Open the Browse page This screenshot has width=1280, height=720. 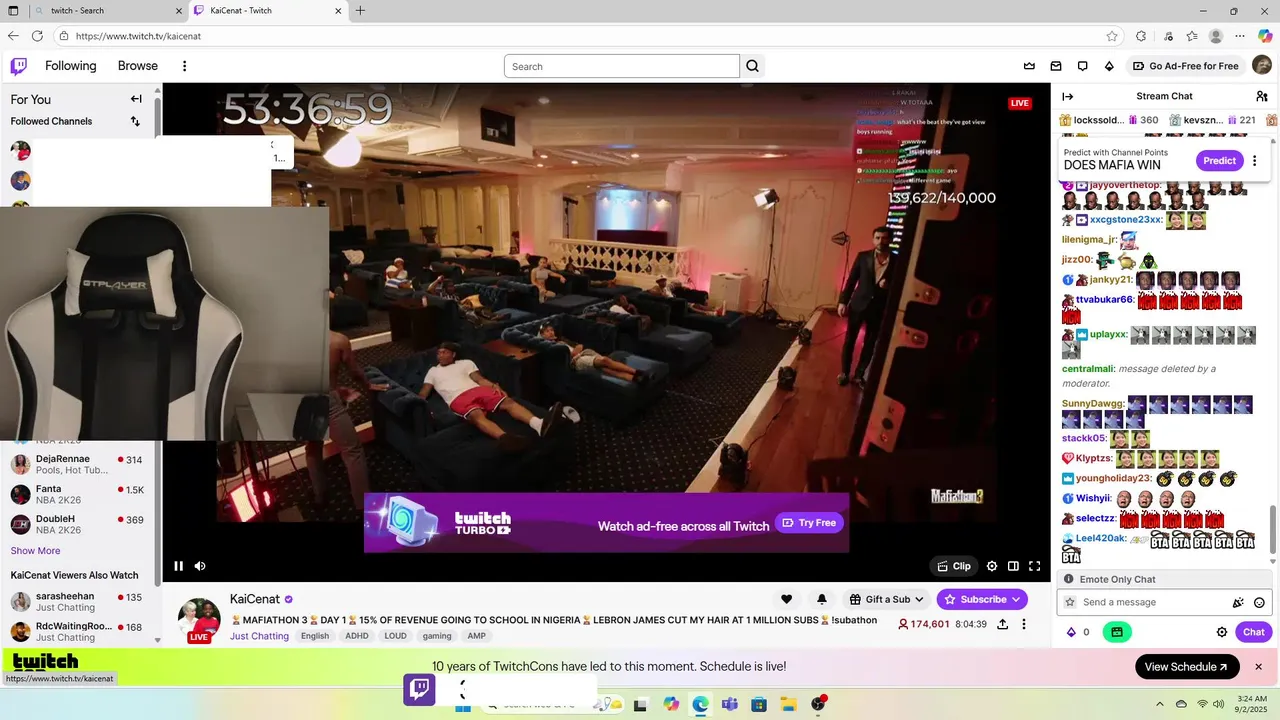click(138, 66)
